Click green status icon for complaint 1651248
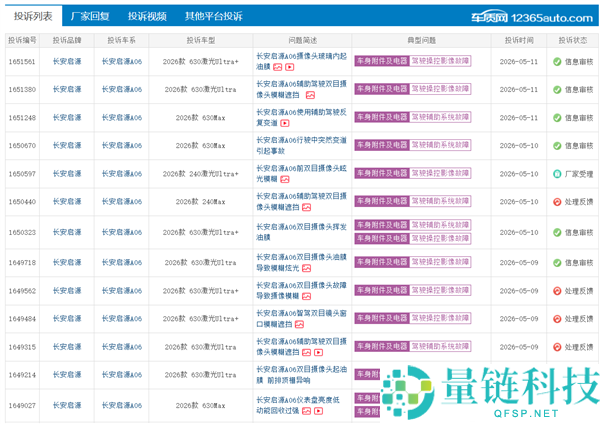Image resolution: width=600 pixels, height=424 pixels. [557, 118]
